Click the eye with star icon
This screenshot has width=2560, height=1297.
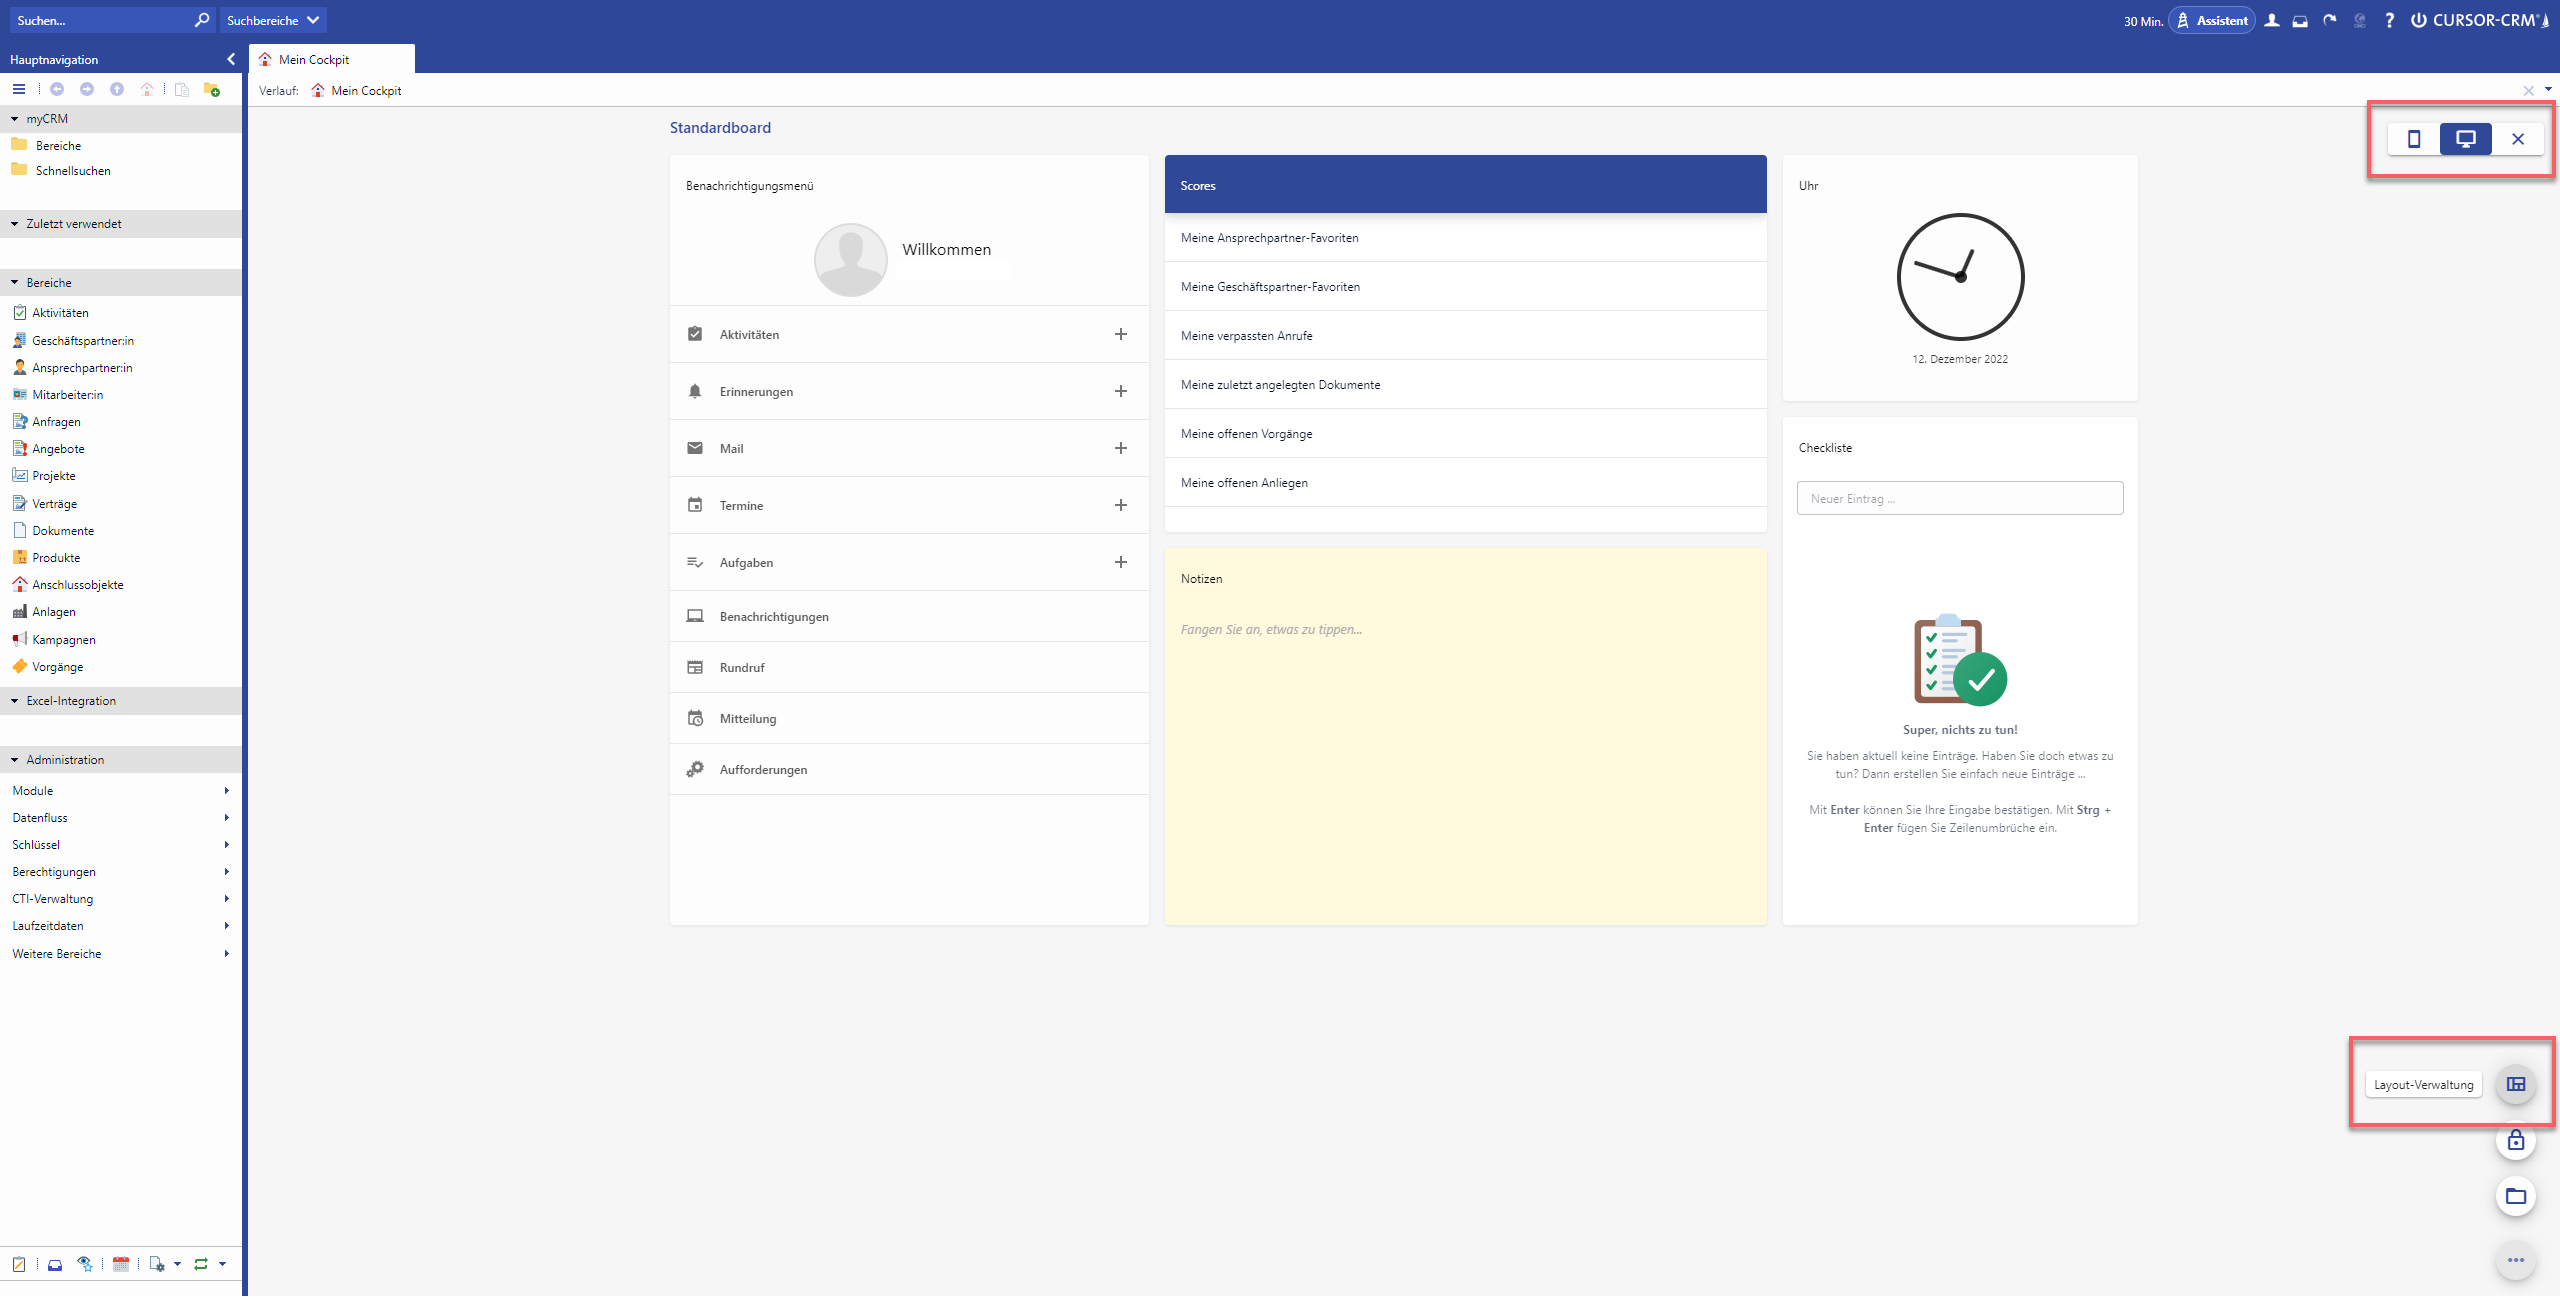(85, 1264)
